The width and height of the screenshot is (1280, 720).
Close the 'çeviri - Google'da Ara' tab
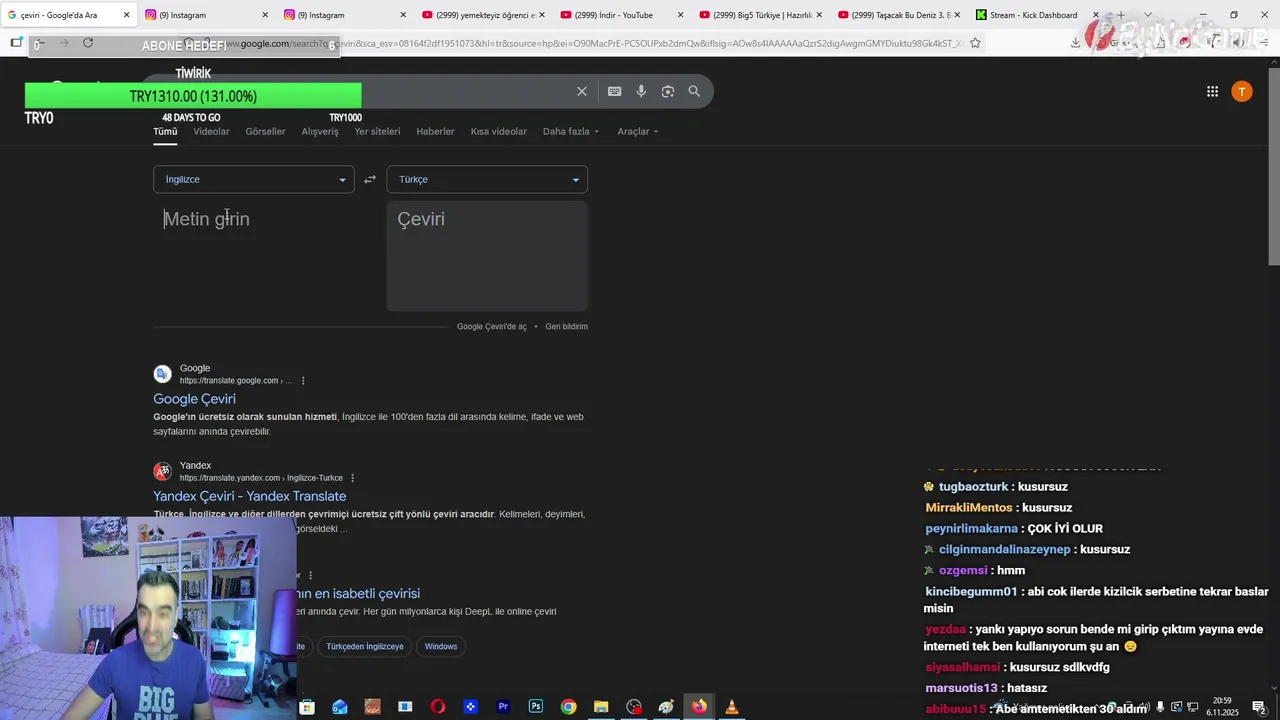click(x=127, y=15)
